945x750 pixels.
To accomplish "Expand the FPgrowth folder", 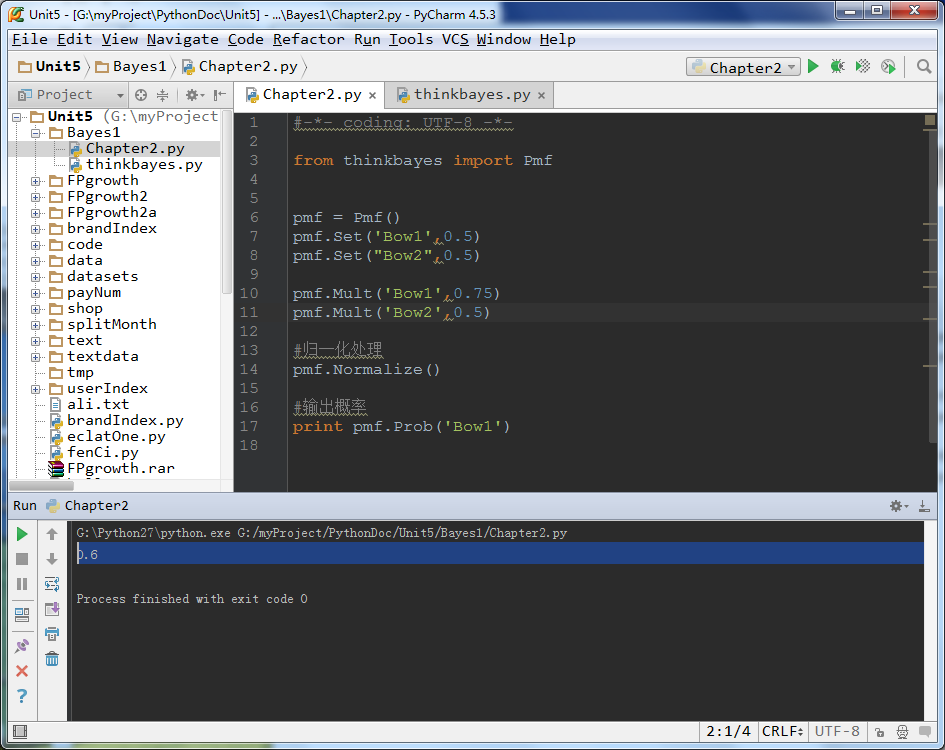I will tap(36, 181).
